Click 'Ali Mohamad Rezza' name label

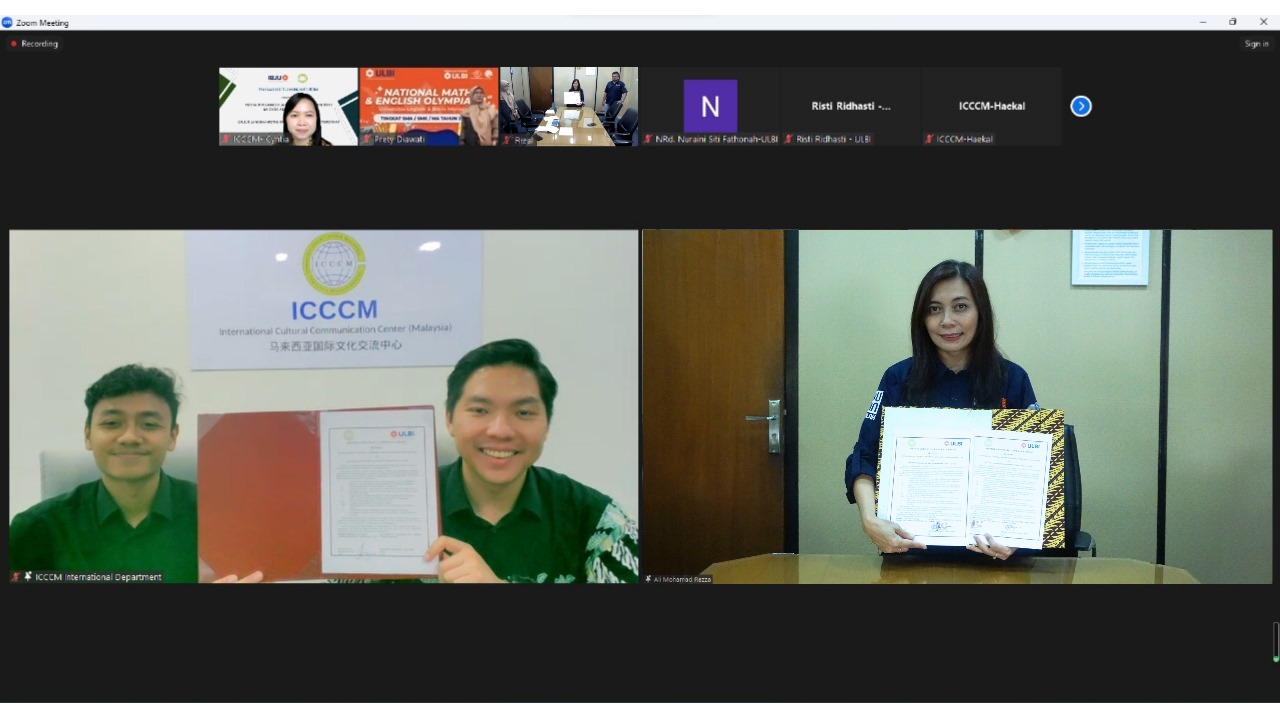(682, 579)
